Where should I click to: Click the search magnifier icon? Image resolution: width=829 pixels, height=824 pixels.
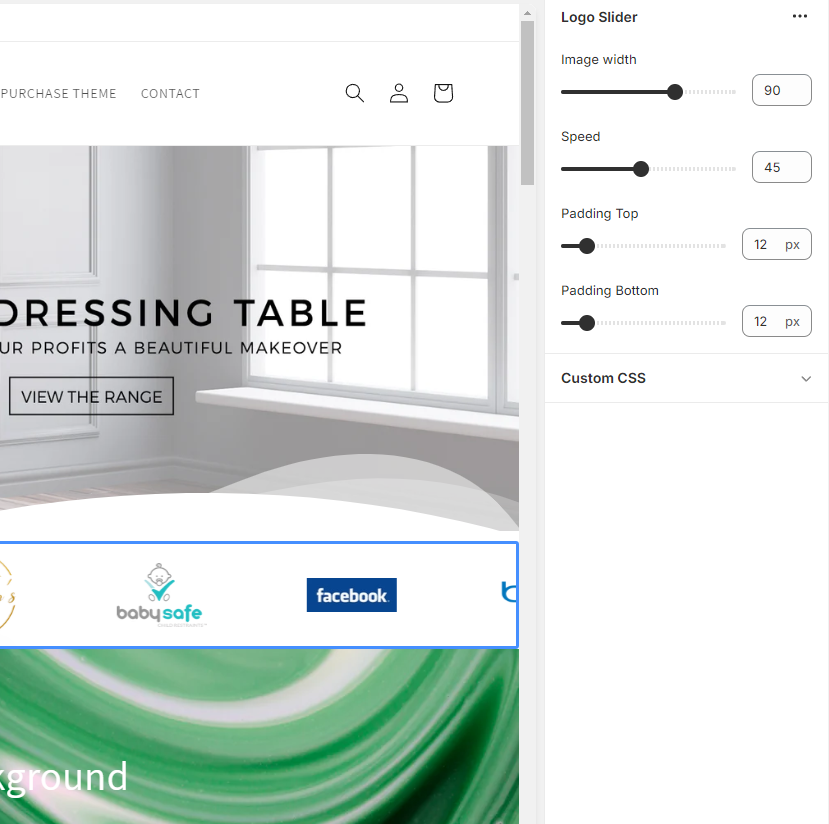pos(354,93)
